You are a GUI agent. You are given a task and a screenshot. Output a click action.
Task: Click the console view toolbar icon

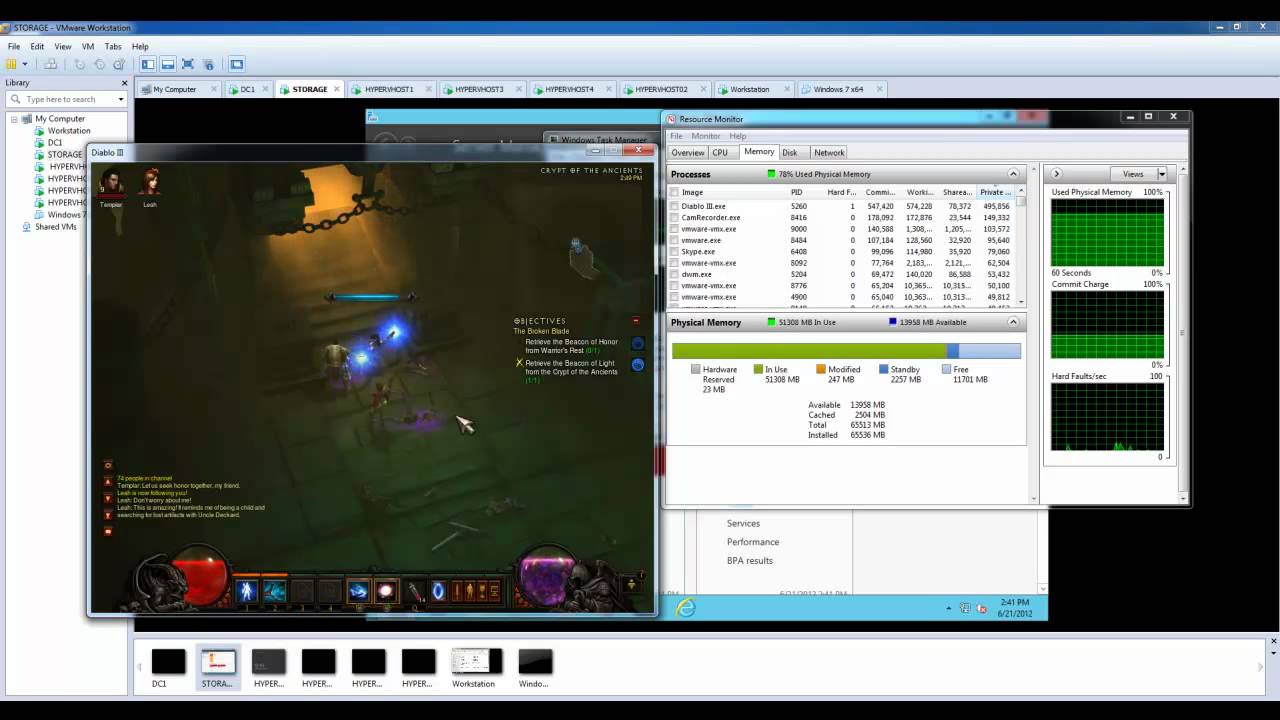[237, 64]
